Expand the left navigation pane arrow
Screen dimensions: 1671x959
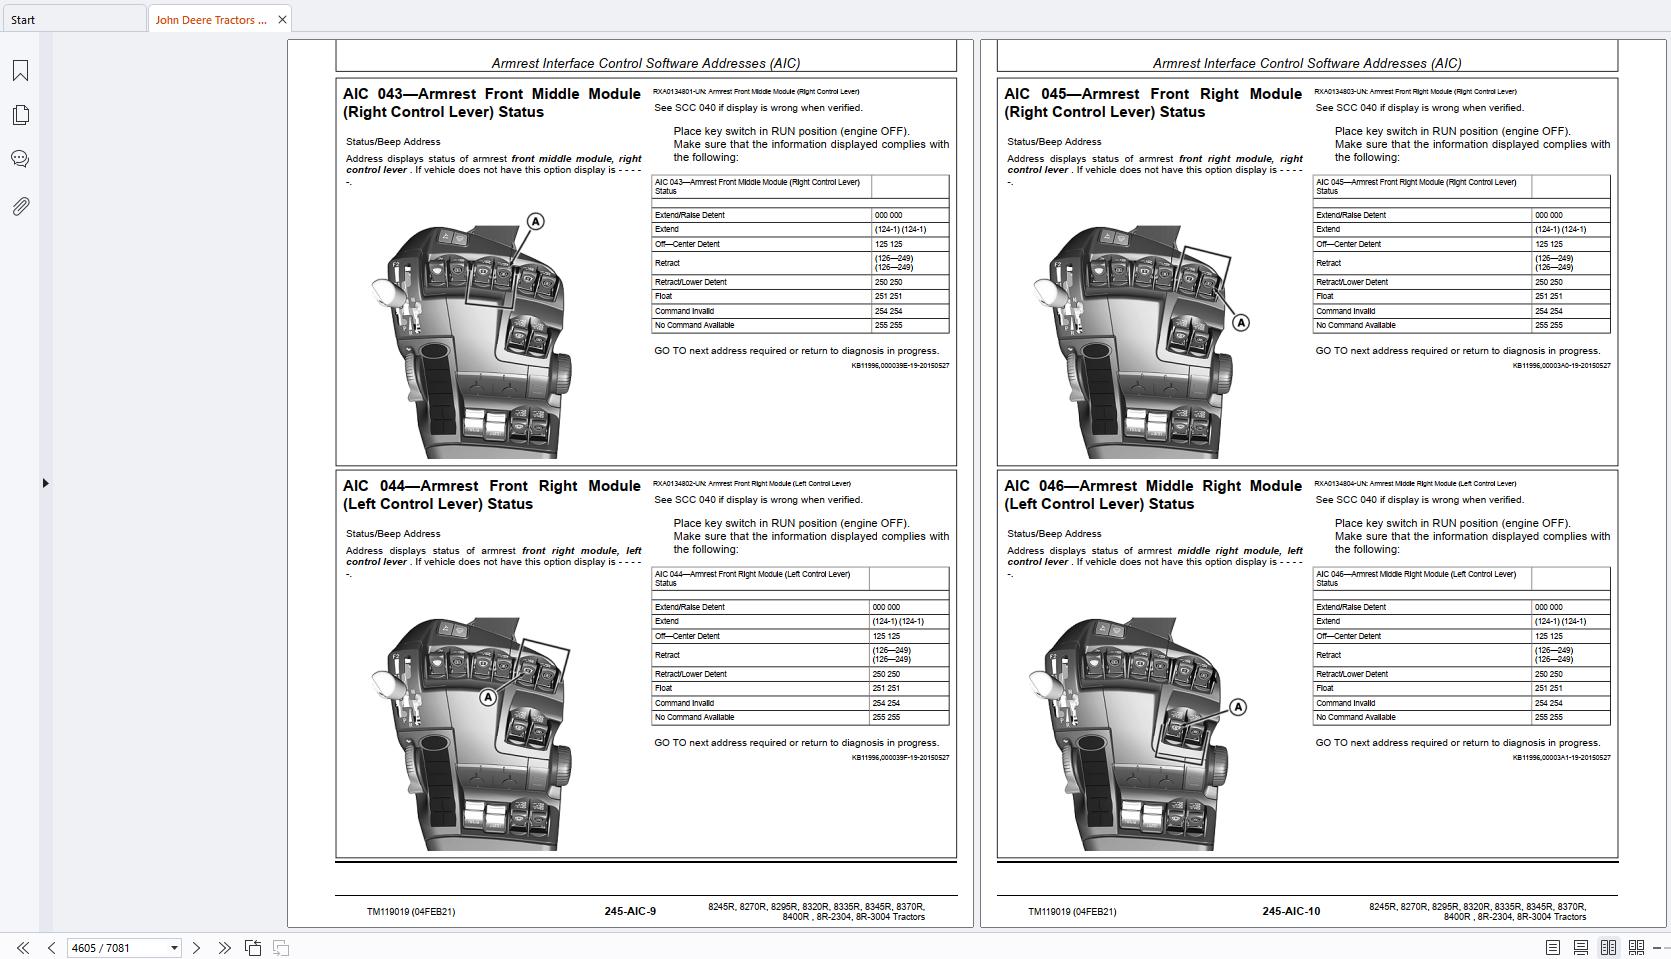(x=45, y=483)
